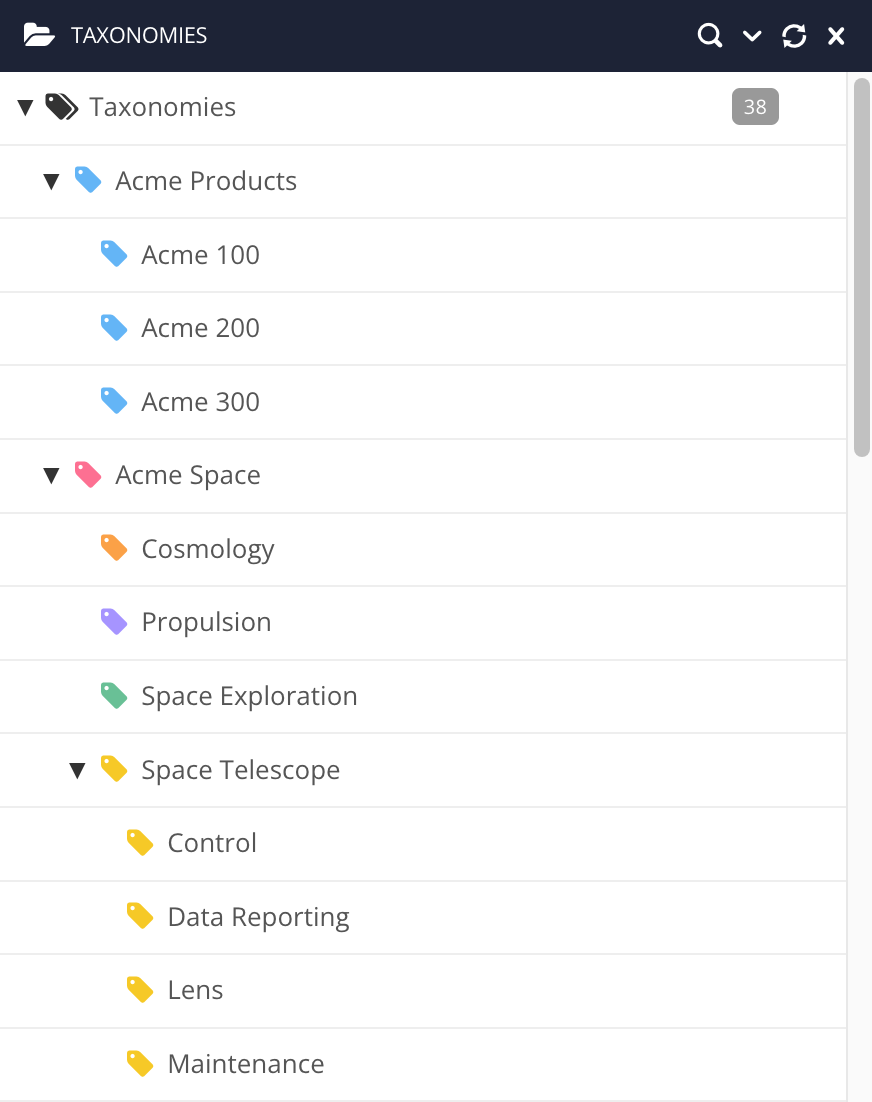Click the refresh icon in the header

pyautogui.click(x=794, y=35)
